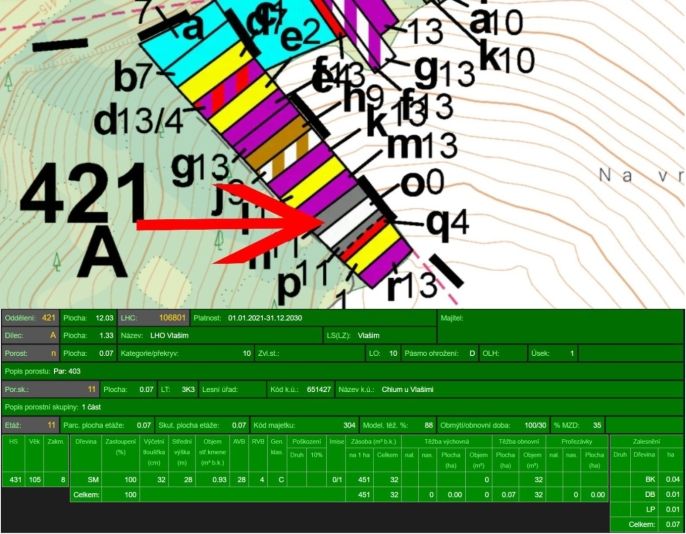
Task: Click the large division number 421 on map
Action: [x=83, y=193]
